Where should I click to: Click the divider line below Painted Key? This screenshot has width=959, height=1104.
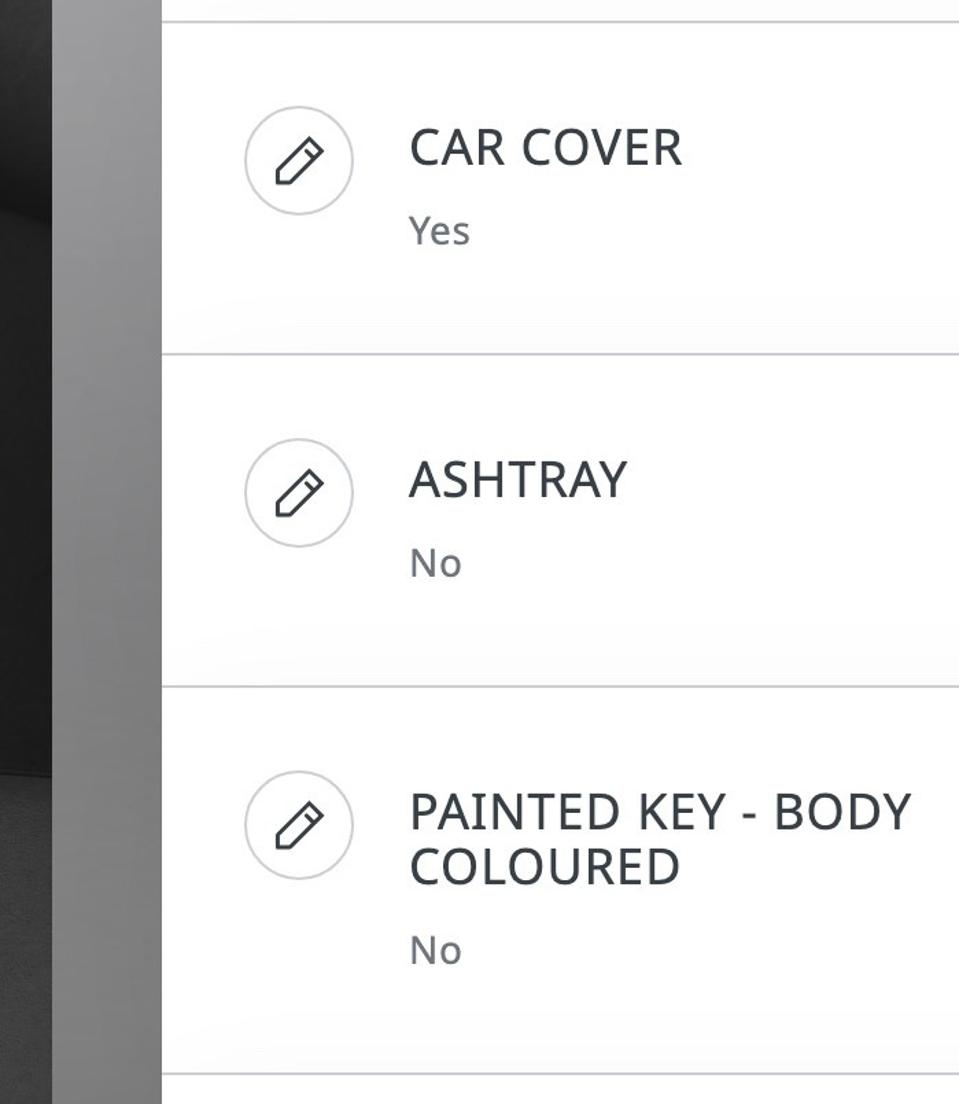pos(560,1074)
